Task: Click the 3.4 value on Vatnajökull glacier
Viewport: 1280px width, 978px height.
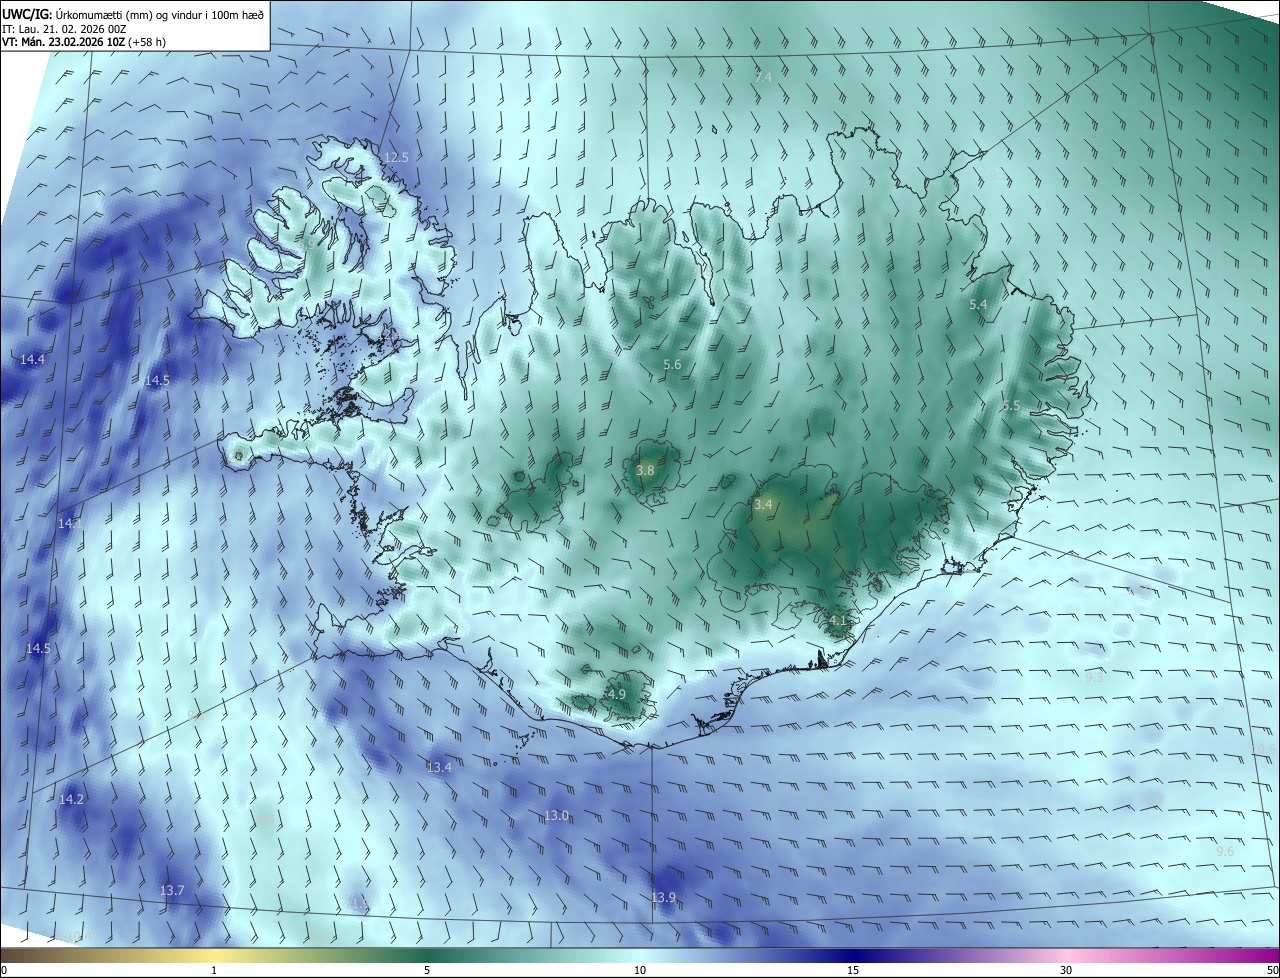Action: 763,505
